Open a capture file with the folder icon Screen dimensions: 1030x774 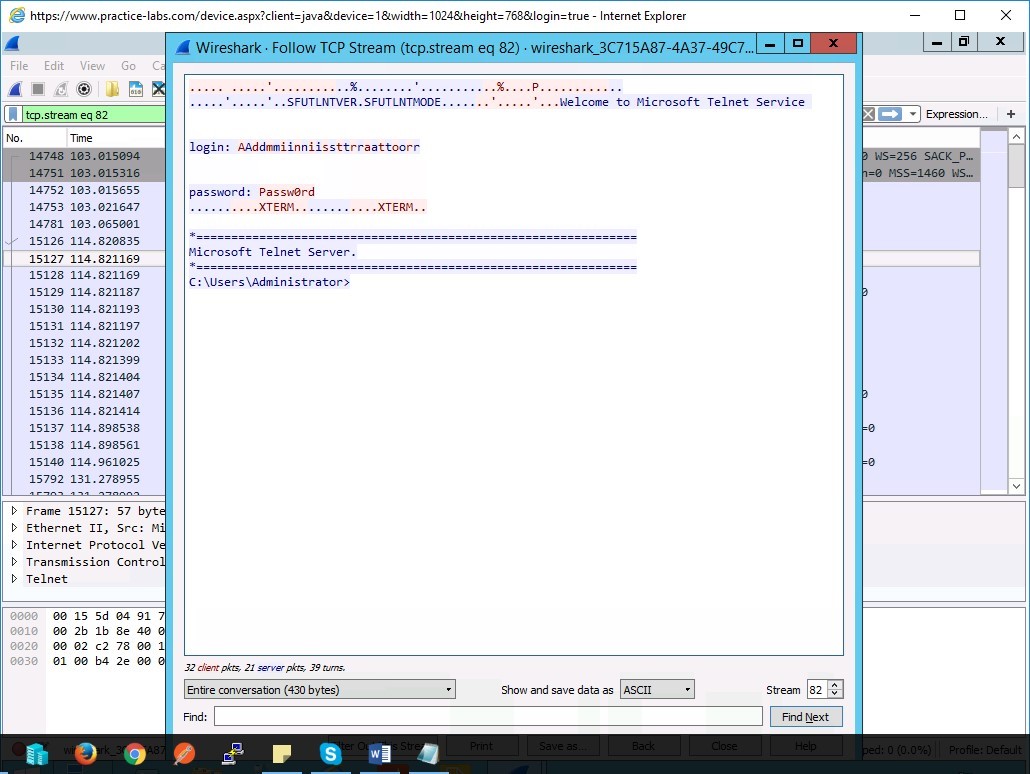click(112, 89)
